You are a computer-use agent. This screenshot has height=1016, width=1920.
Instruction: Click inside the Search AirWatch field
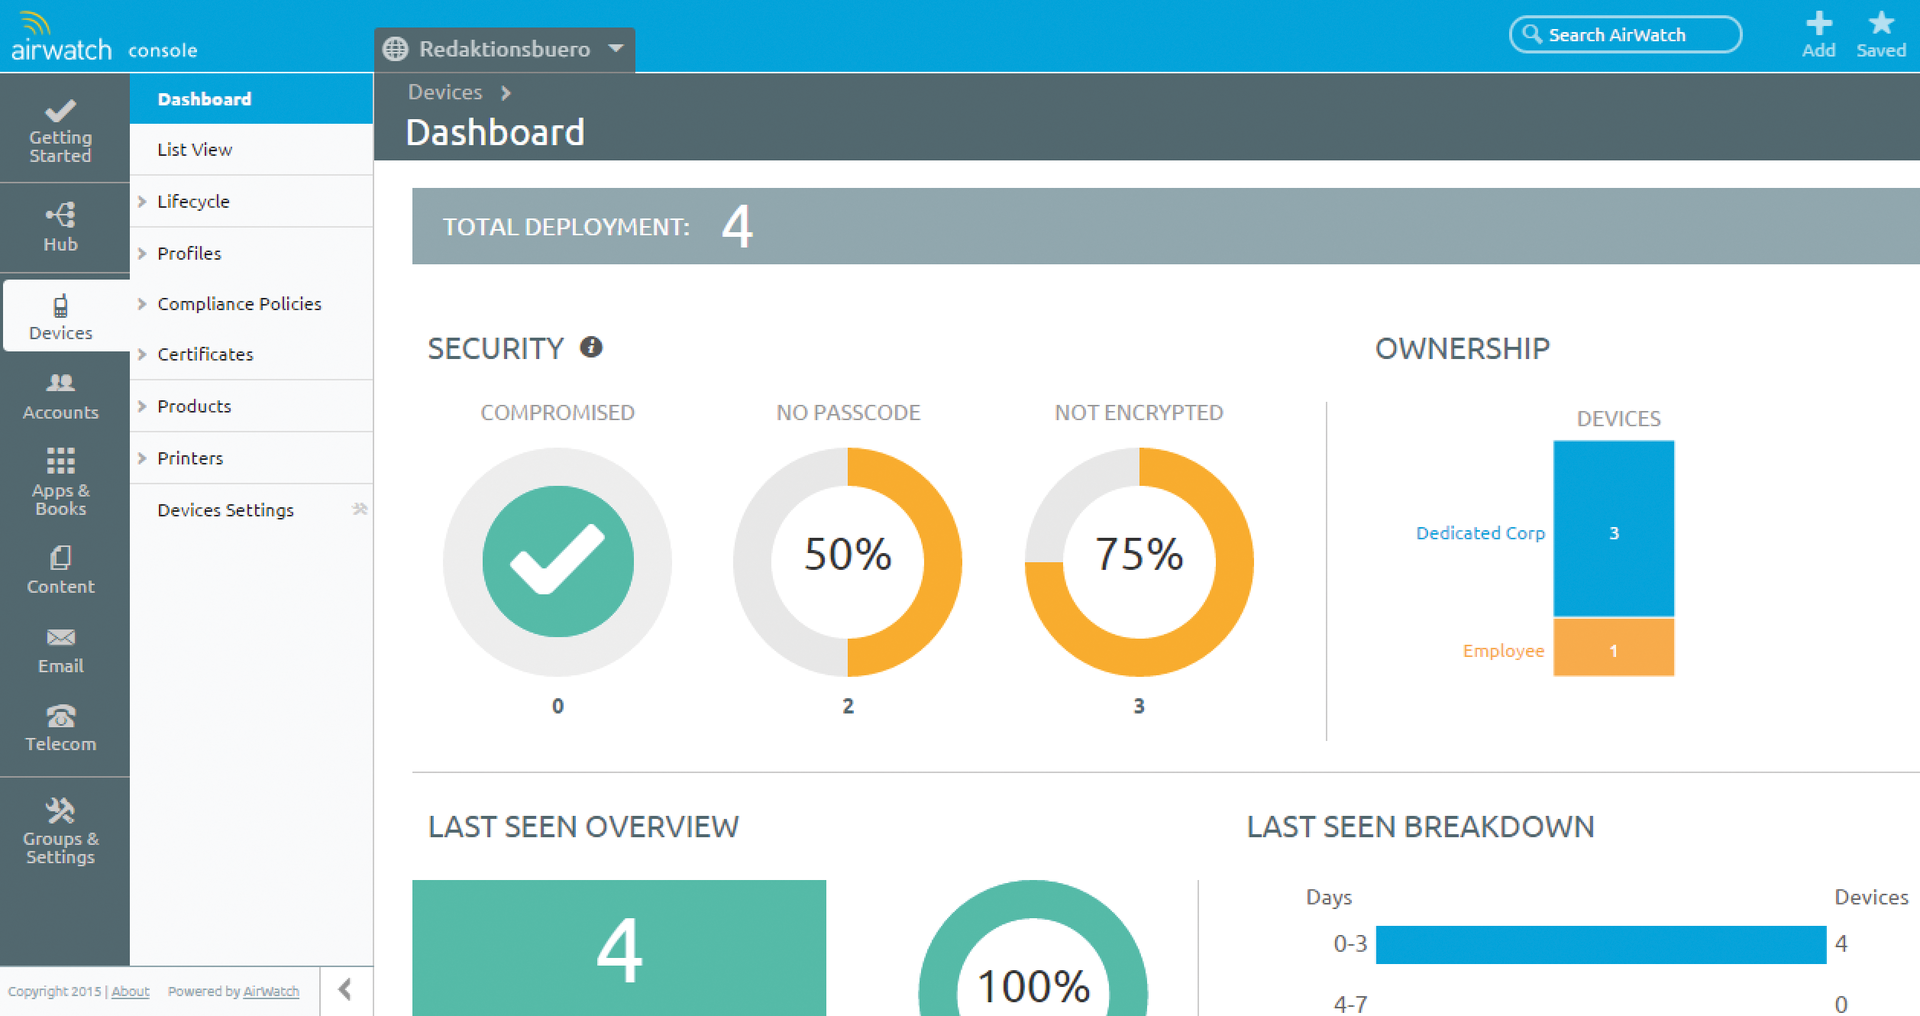pos(1625,34)
